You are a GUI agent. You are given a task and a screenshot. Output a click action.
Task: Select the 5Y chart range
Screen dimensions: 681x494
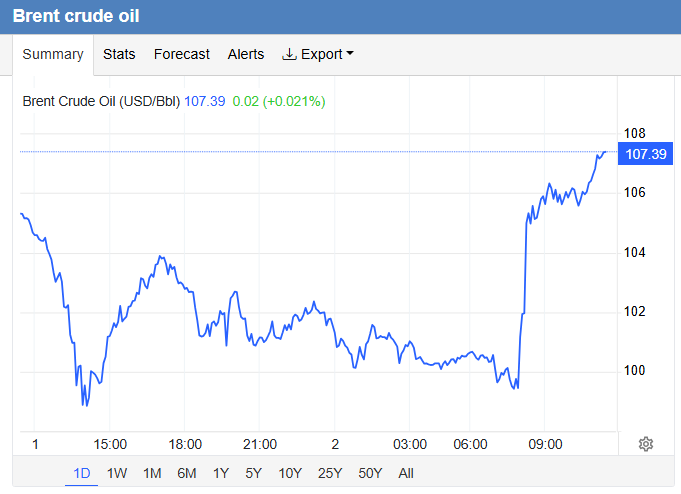click(x=254, y=473)
